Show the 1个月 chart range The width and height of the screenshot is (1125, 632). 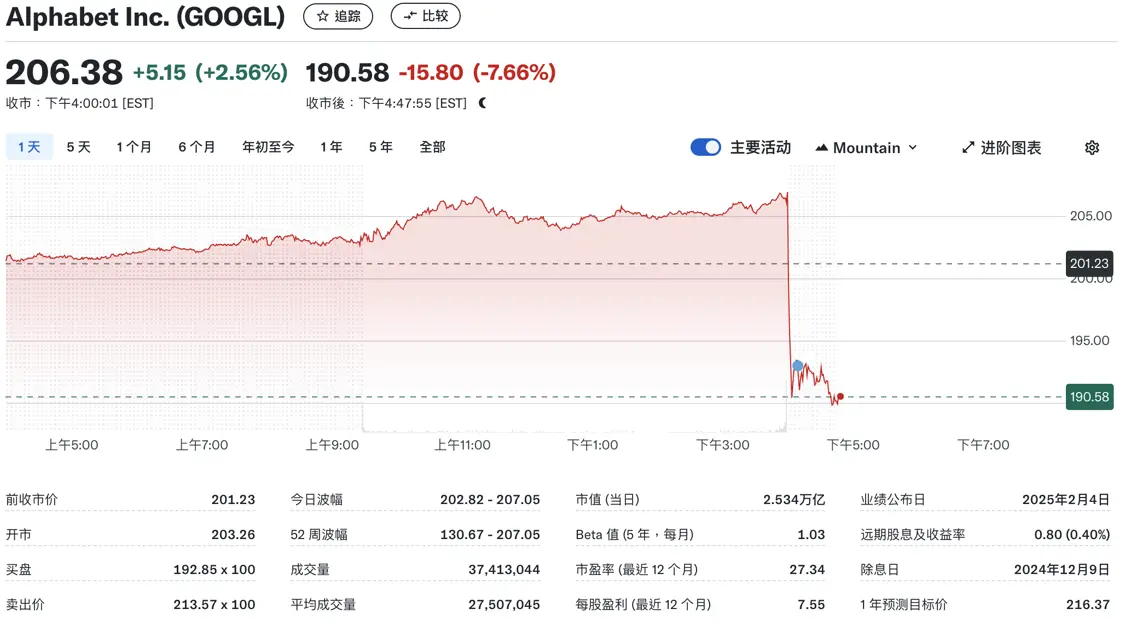tap(134, 147)
